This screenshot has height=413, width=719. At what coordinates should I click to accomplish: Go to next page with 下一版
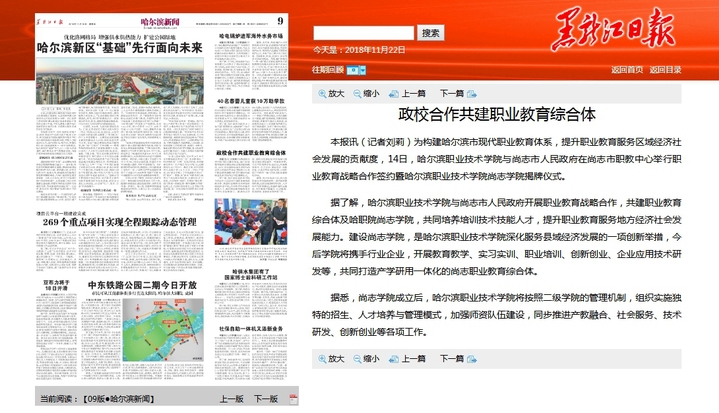coord(266,399)
